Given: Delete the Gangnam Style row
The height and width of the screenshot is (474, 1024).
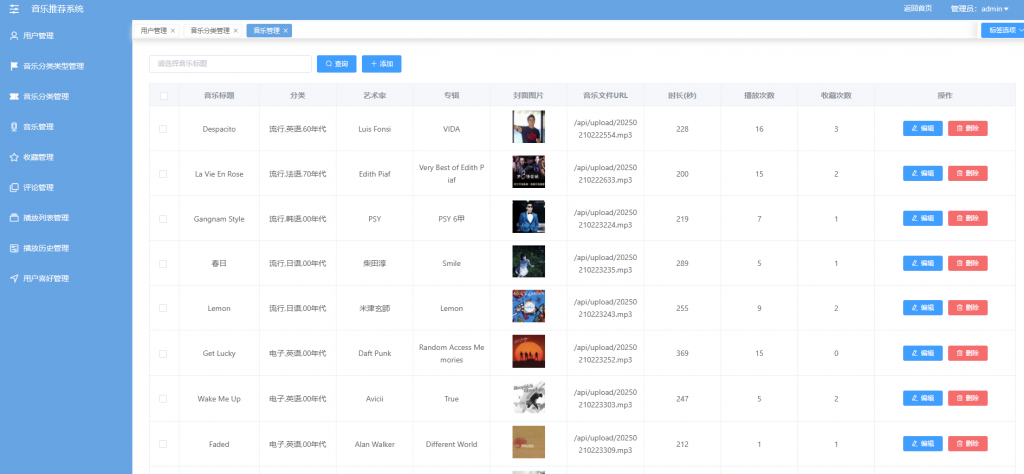Looking at the screenshot, I should [967, 218].
